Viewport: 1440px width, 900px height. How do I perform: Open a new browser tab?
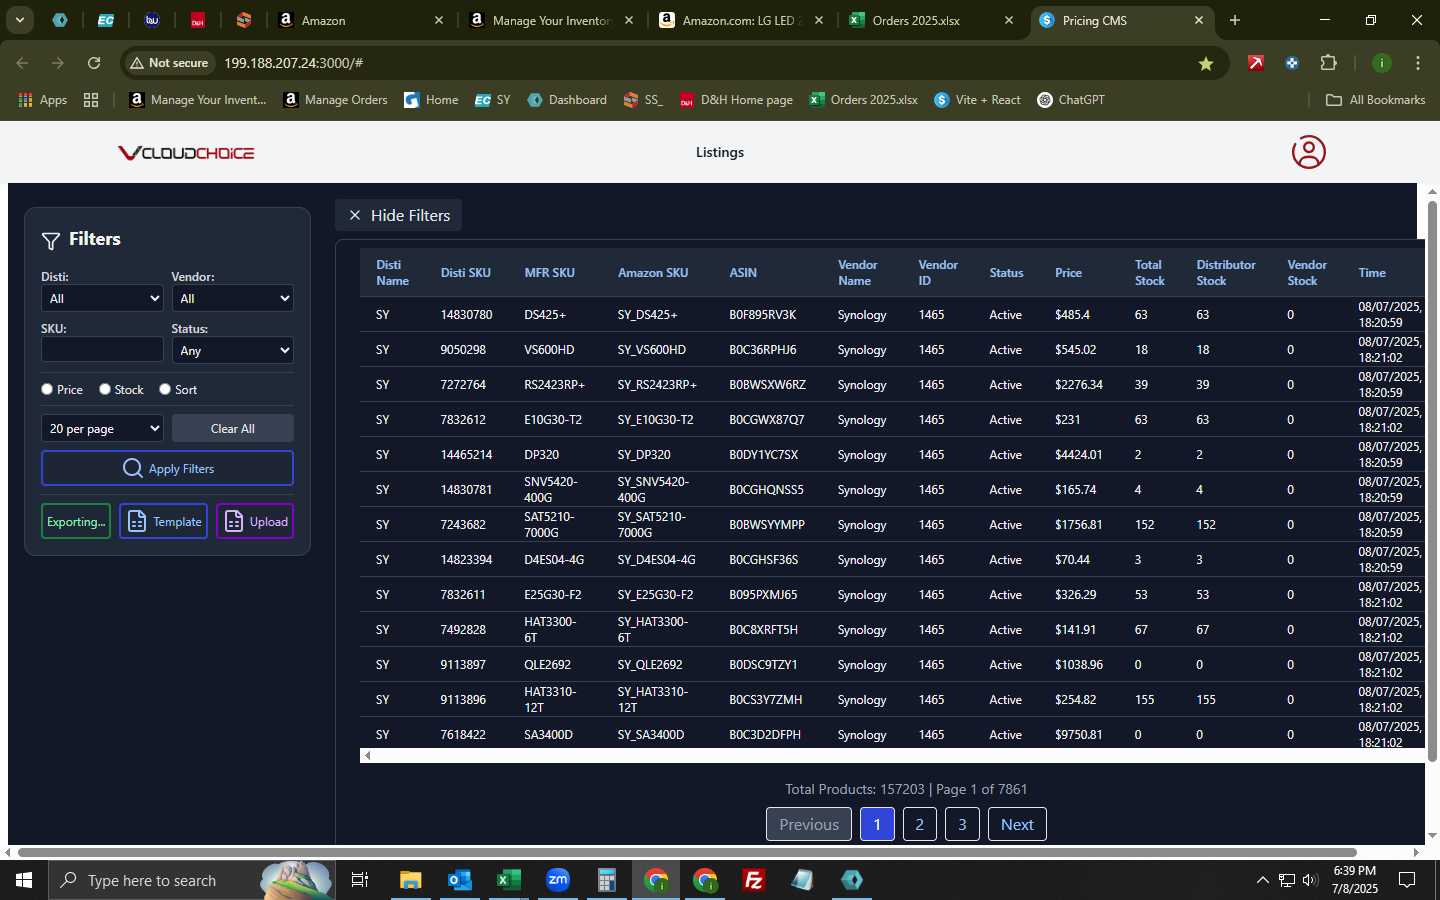(1235, 20)
